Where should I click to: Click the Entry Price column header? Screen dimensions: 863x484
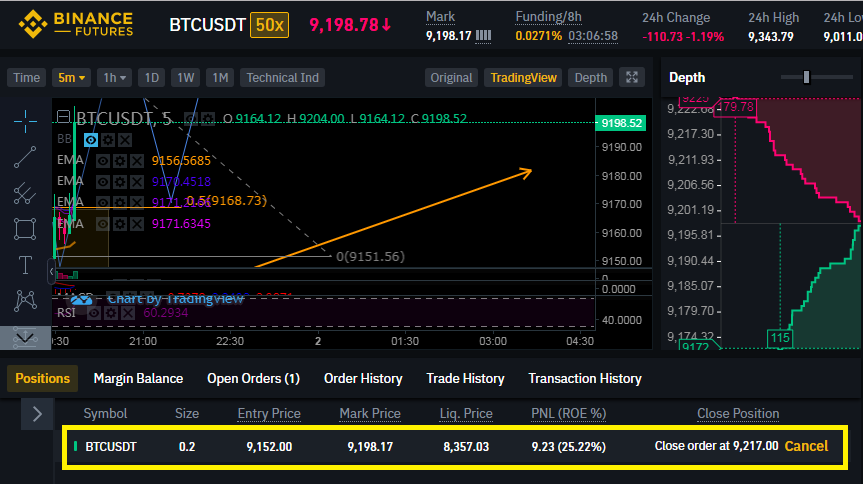click(x=269, y=414)
